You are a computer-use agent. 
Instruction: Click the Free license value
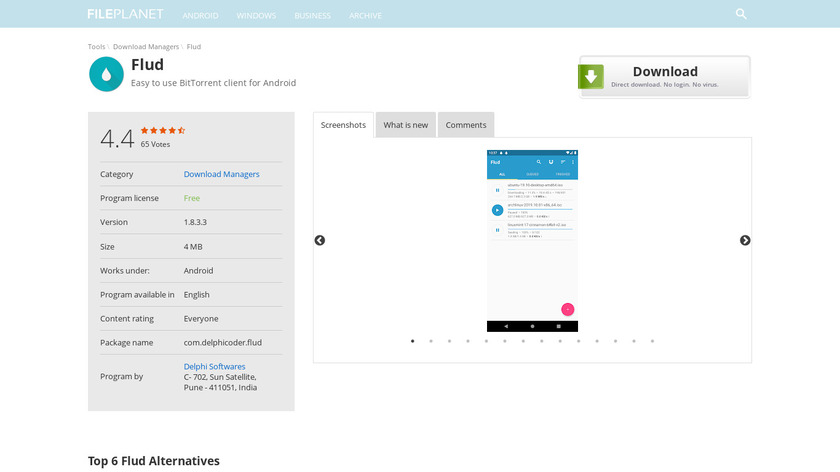pyautogui.click(x=192, y=198)
